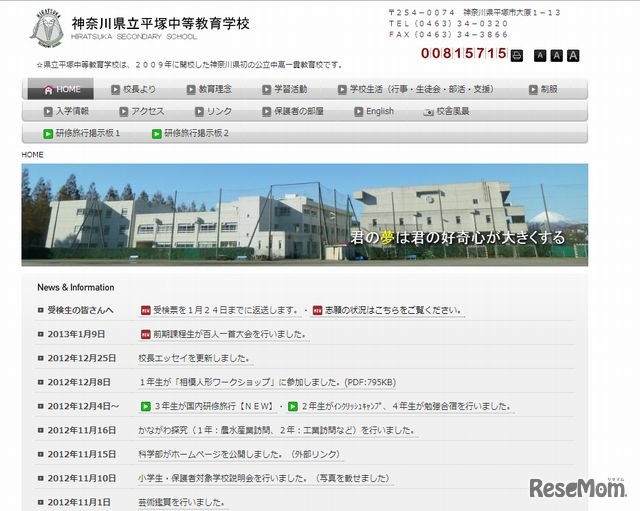The image size is (640, 511).
Task: Click the arrow icon beside アクセス
Action: point(124,111)
